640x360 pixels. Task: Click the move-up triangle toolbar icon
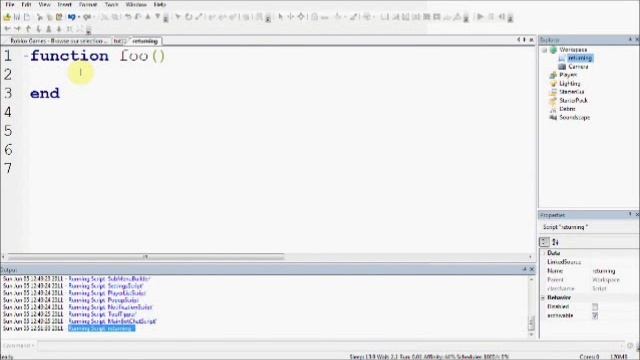148,17
